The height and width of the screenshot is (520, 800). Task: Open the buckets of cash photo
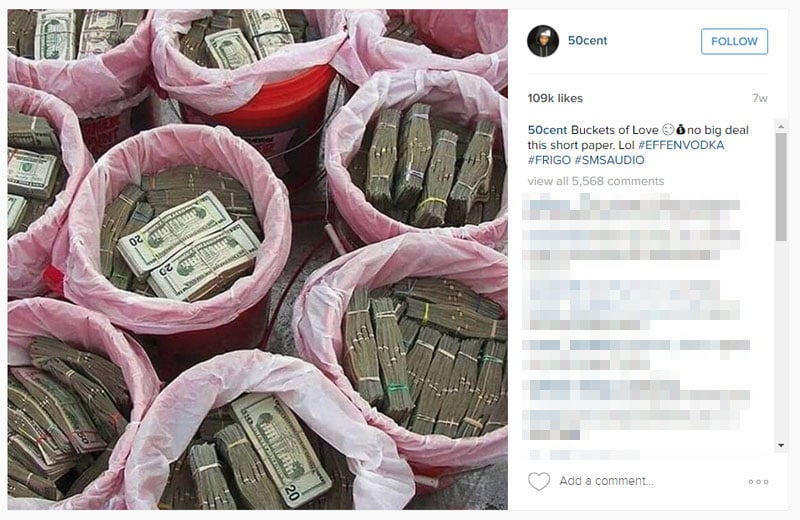click(x=258, y=259)
